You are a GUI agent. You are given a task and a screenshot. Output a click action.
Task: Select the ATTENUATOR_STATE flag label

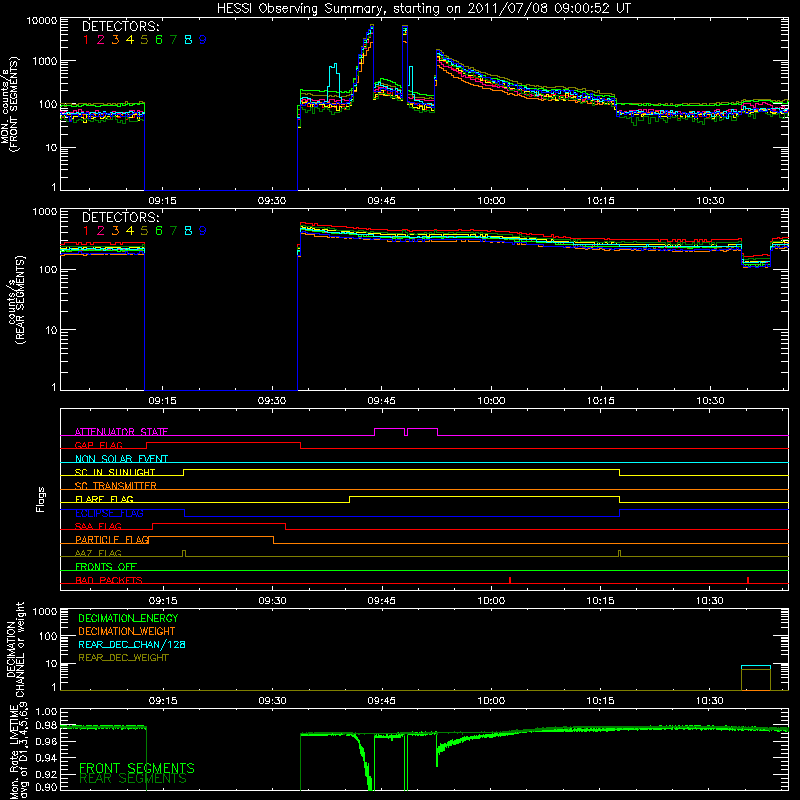(x=121, y=432)
